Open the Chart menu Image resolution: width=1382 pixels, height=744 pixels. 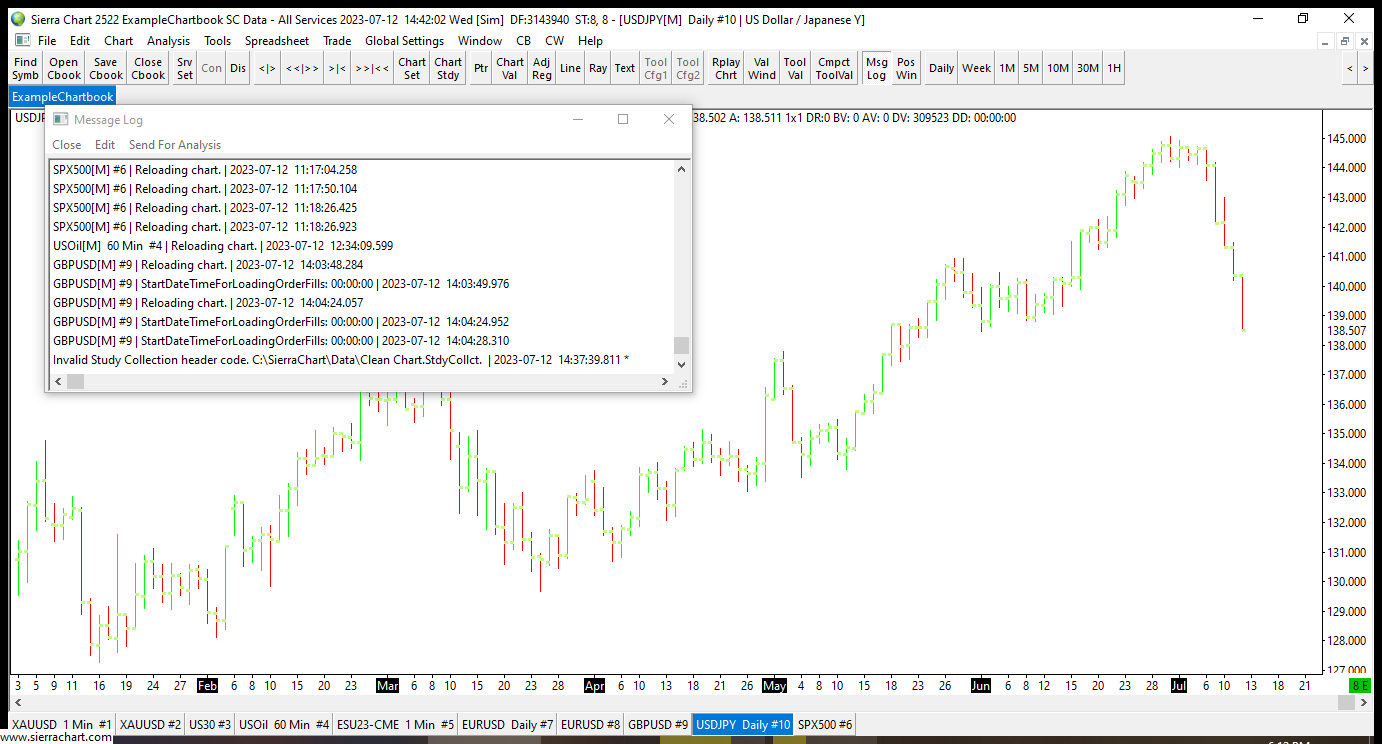118,41
